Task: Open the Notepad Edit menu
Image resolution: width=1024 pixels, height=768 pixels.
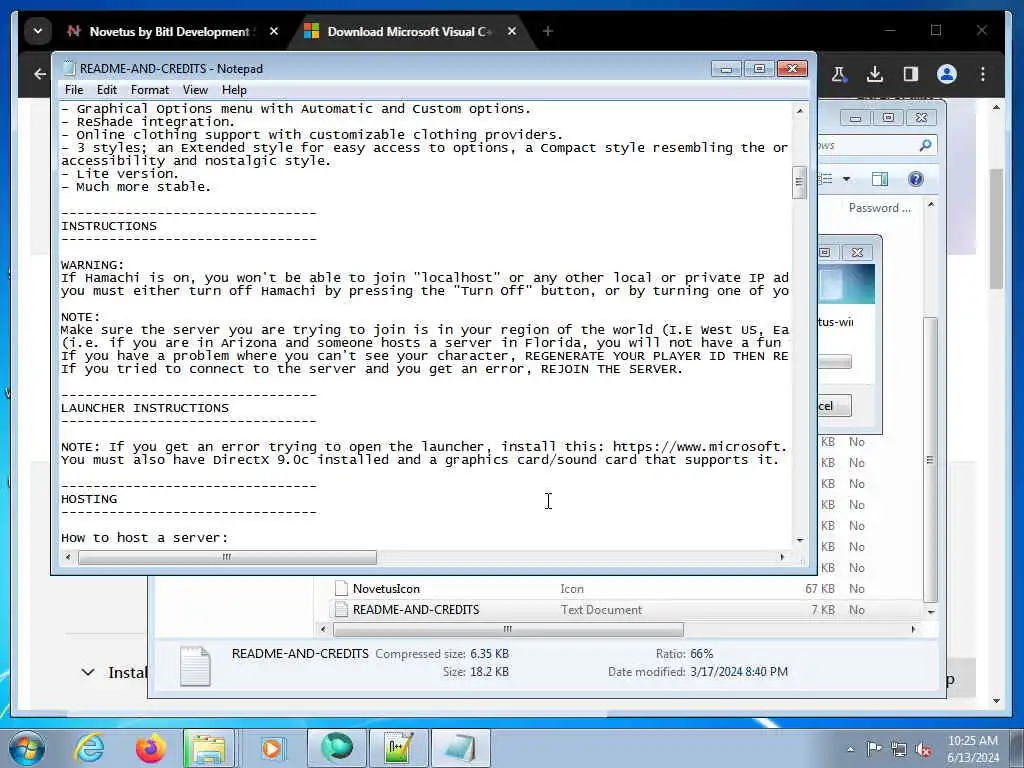Action: 106,90
